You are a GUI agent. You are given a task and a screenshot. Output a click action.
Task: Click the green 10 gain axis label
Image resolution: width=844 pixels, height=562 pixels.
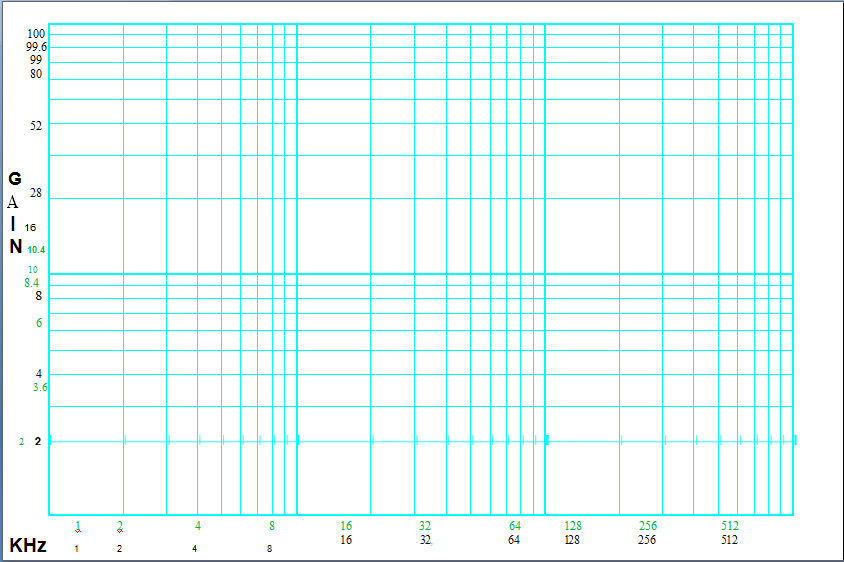click(33, 270)
